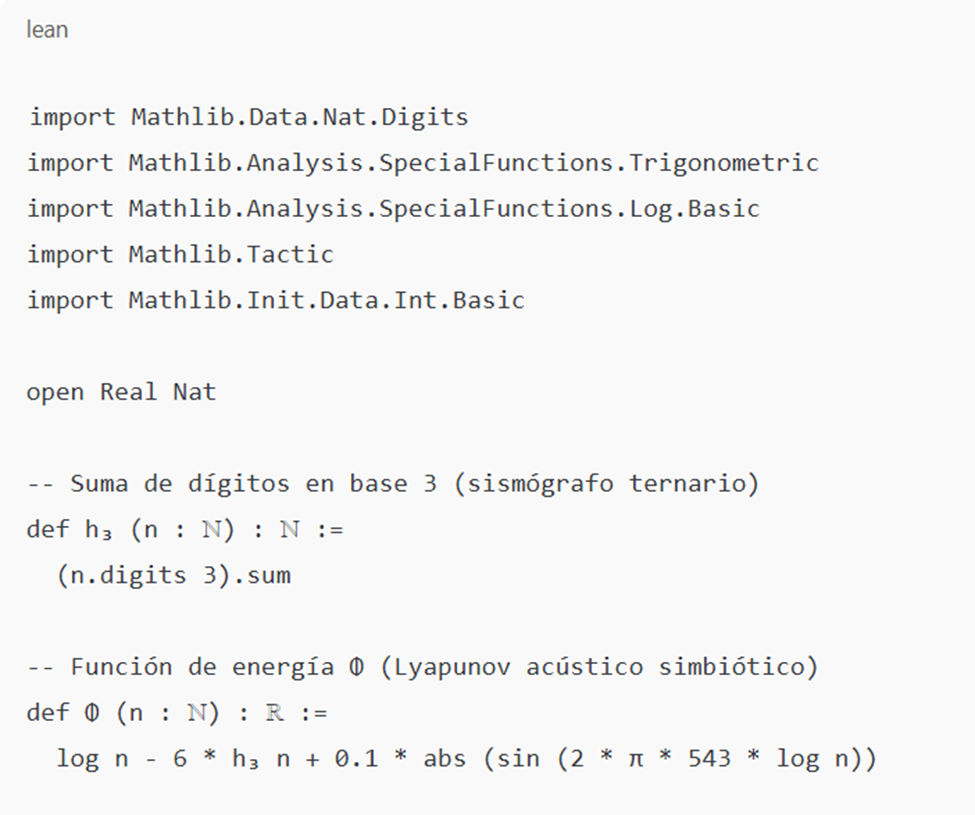
Task: Click the Init.Data.Int.Basic import line
Action: (275, 300)
